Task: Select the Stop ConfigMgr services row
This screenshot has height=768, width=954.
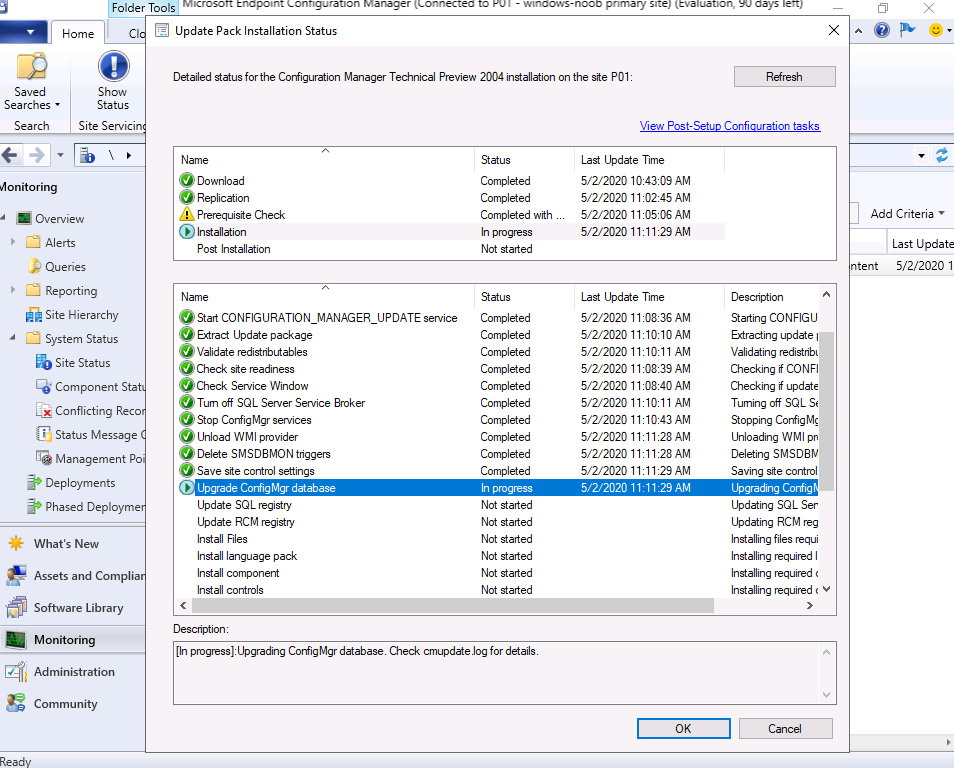Action: pos(498,420)
